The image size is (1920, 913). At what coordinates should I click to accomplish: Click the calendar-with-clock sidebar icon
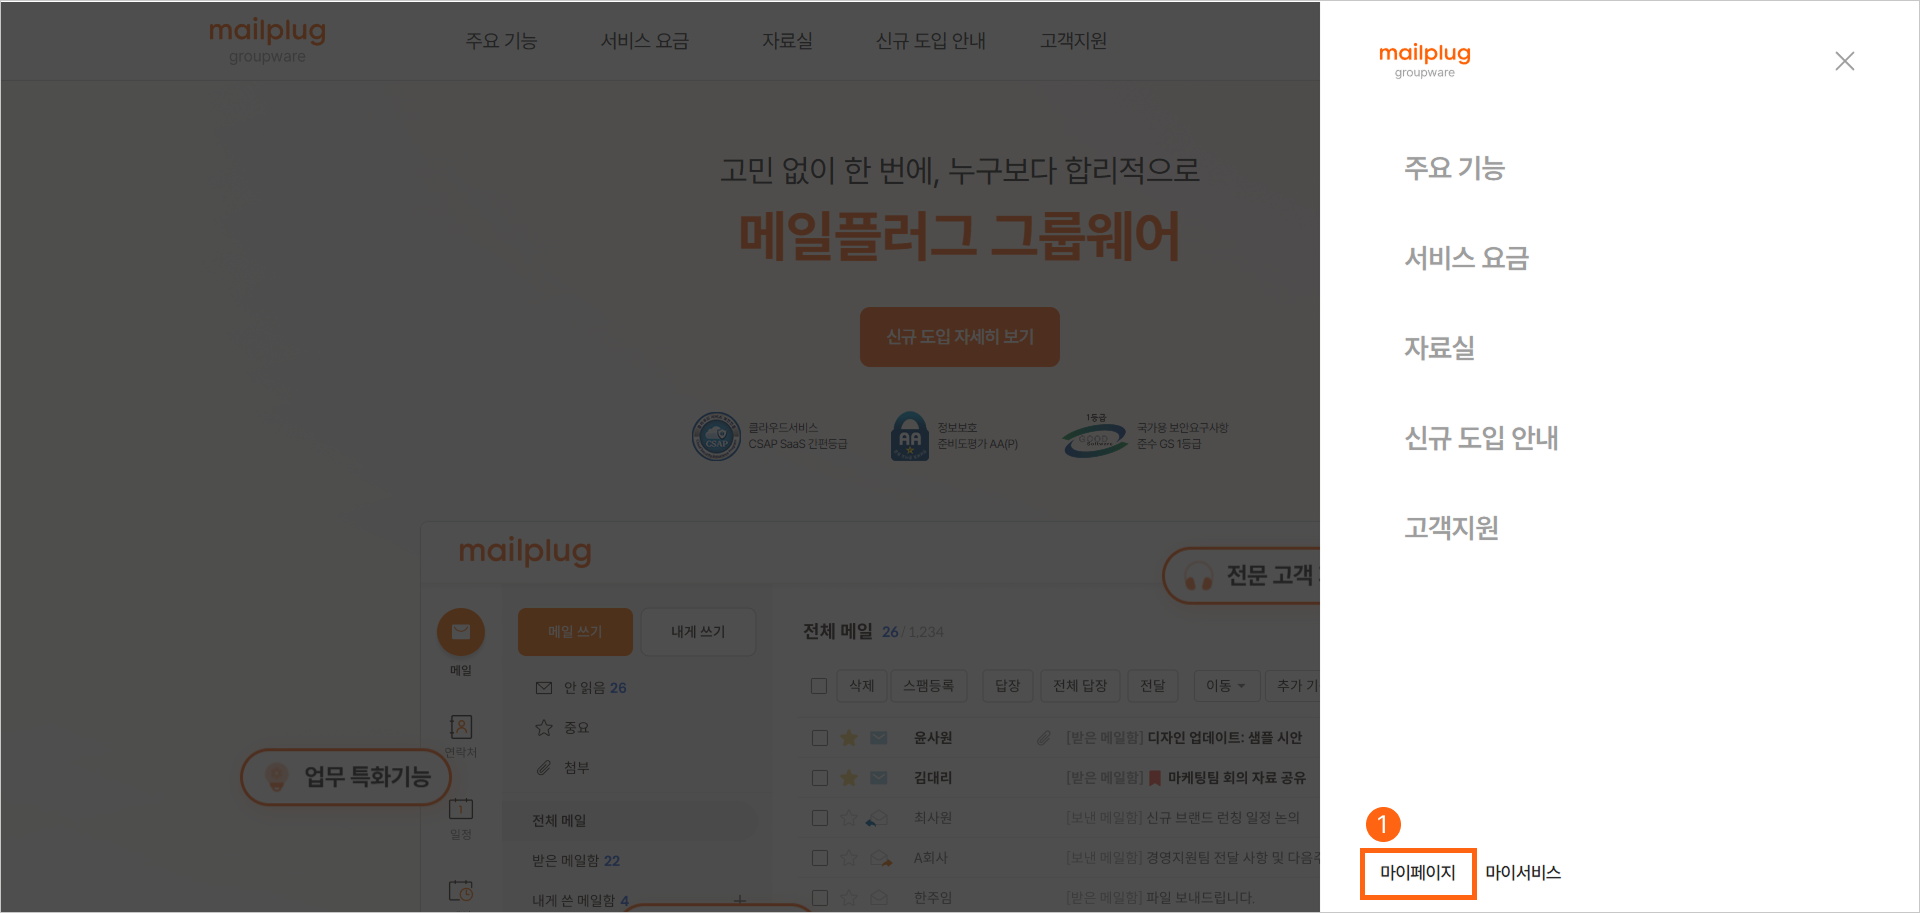(x=461, y=890)
